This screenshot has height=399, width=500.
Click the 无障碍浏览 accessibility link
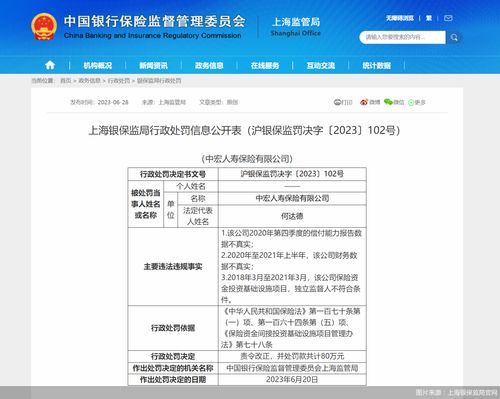click(400, 18)
